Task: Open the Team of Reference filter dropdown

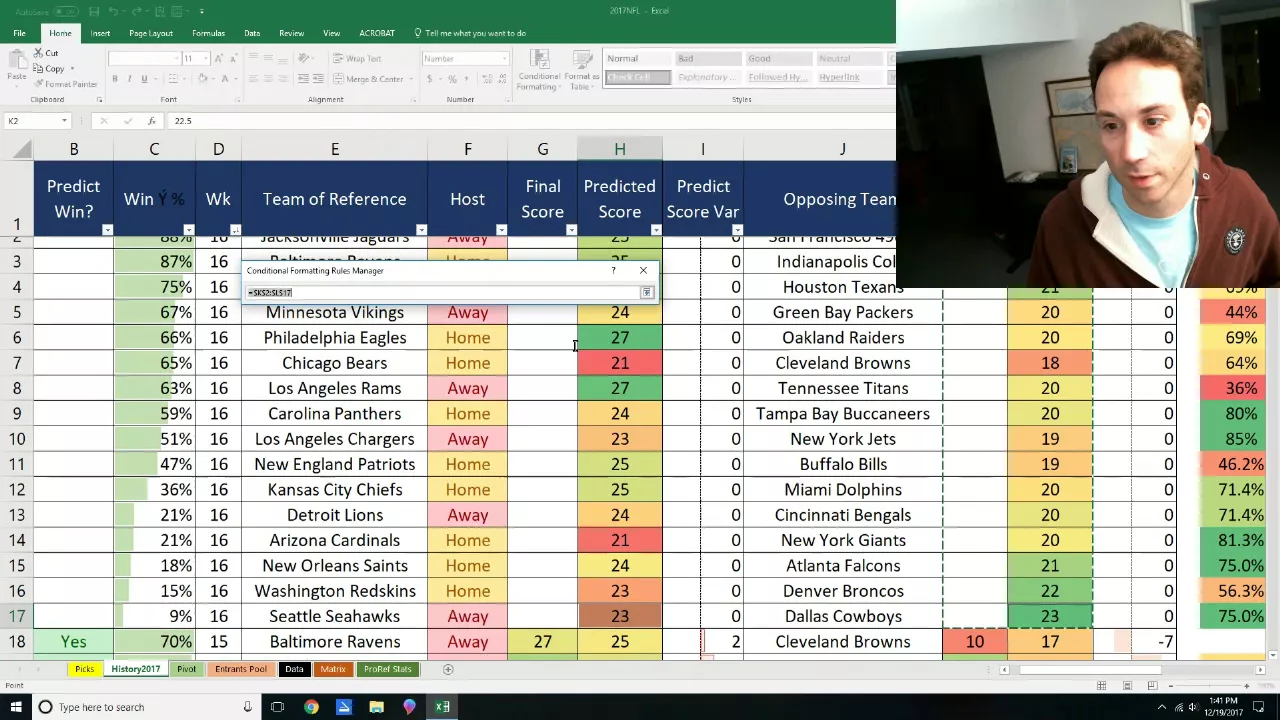Action: coord(421,230)
